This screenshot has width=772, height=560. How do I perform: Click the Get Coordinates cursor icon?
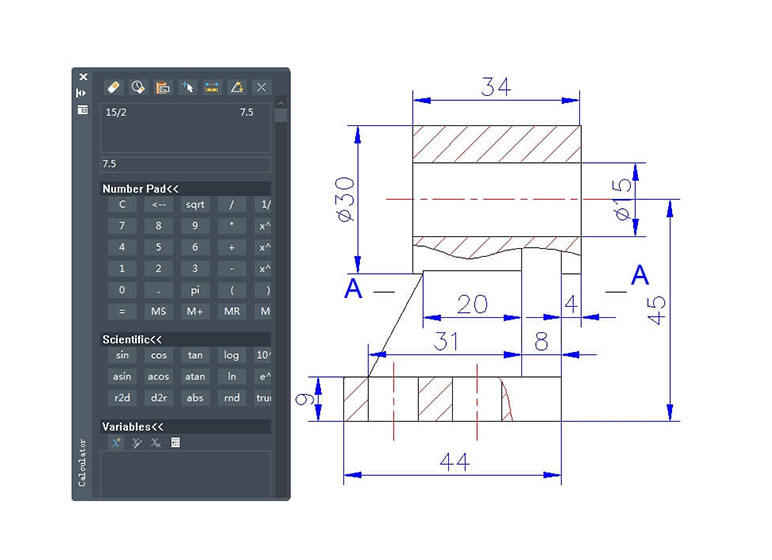coord(188,88)
